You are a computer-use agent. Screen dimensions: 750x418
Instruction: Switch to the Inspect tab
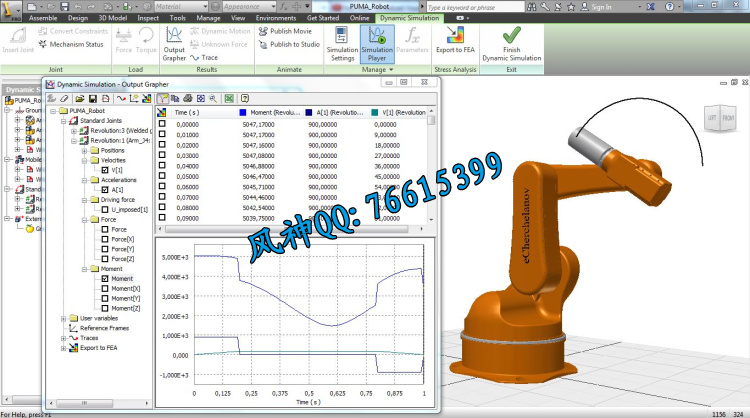click(x=148, y=18)
